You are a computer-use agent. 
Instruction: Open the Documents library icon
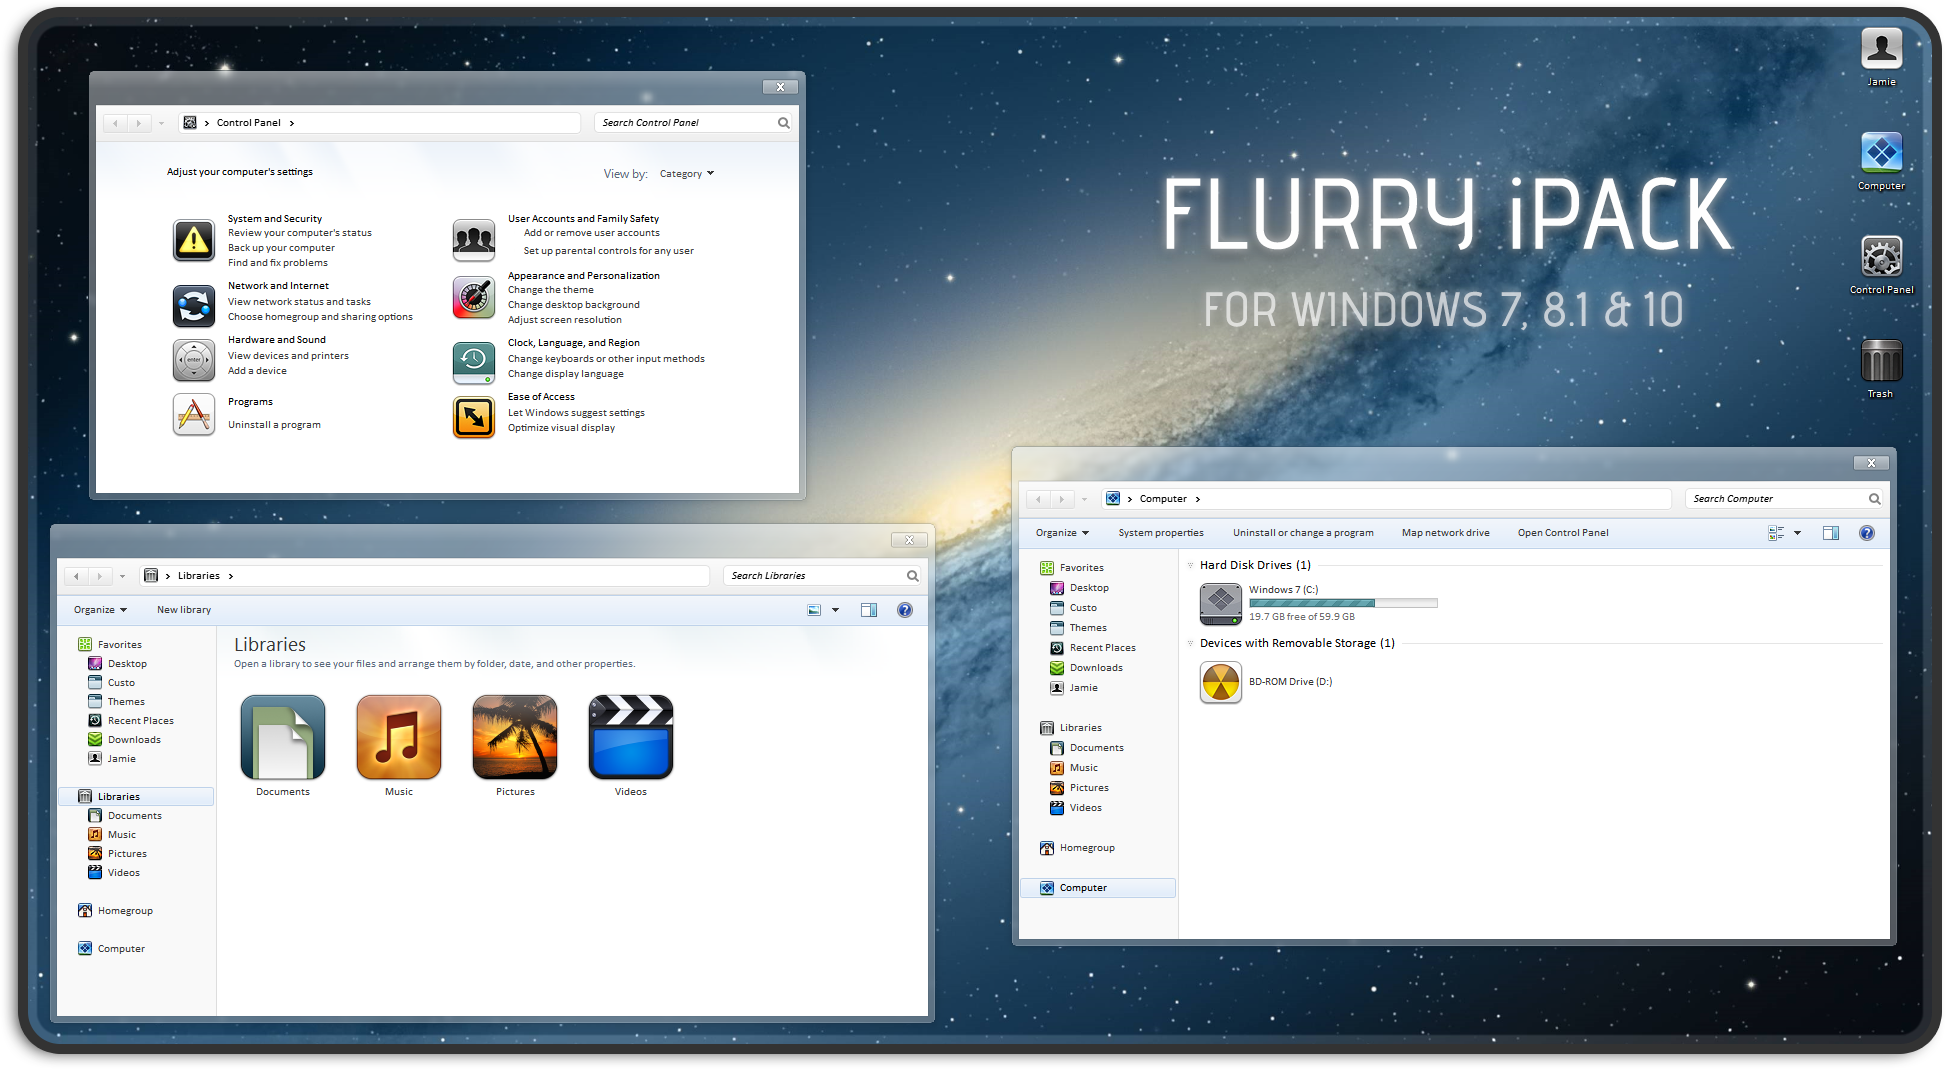pyautogui.click(x=283, y=737)
